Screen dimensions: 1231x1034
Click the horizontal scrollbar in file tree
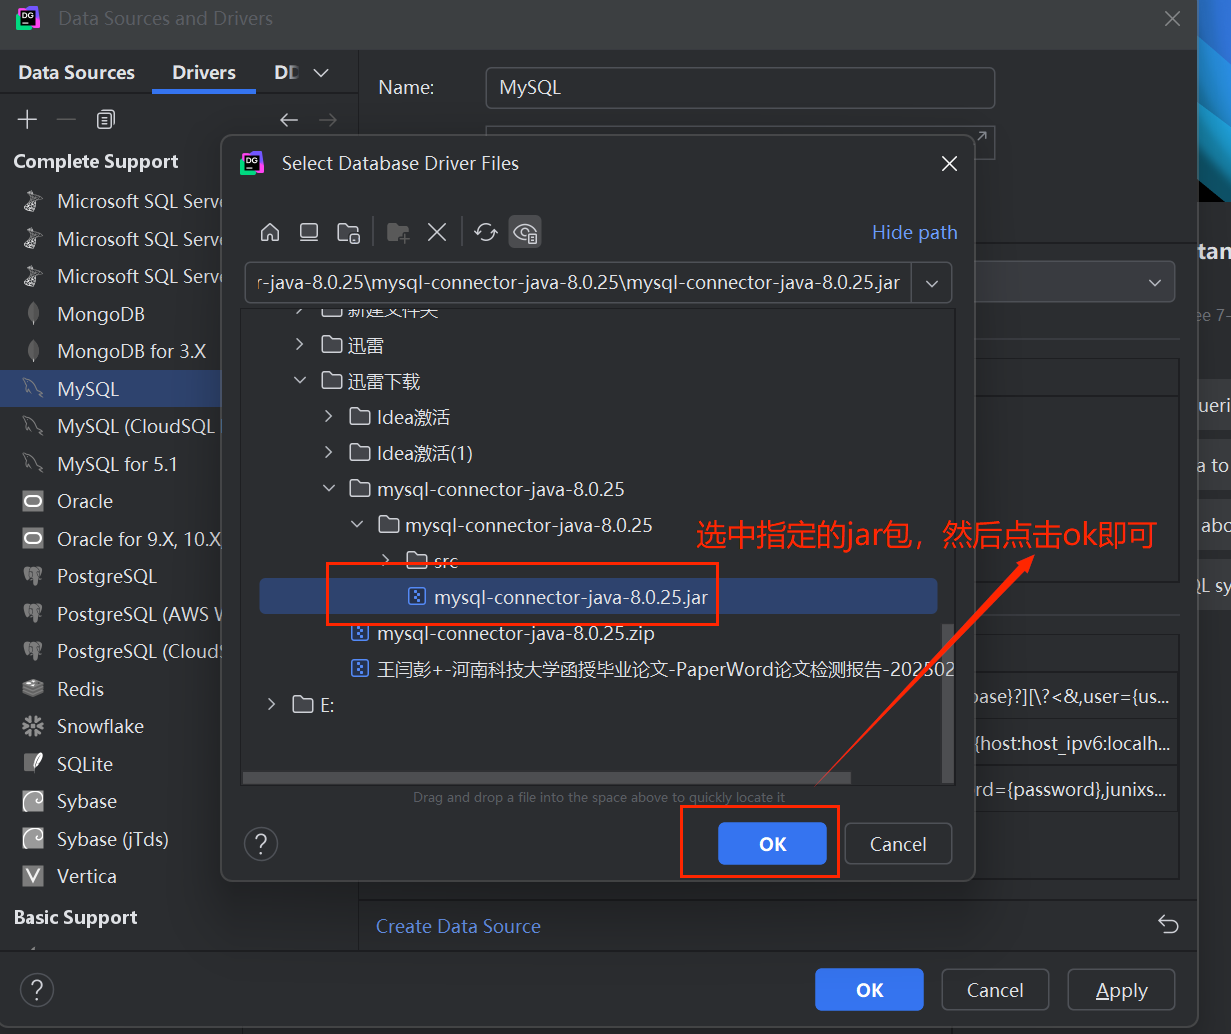(546, 777)
